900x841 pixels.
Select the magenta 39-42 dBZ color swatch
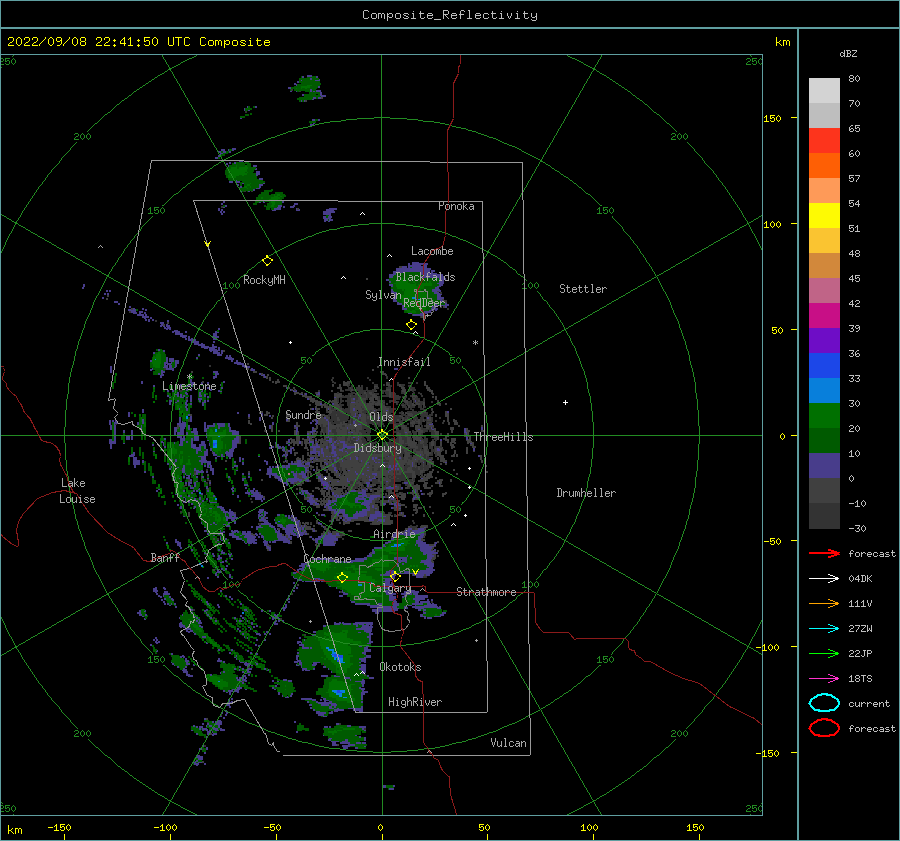824,316
